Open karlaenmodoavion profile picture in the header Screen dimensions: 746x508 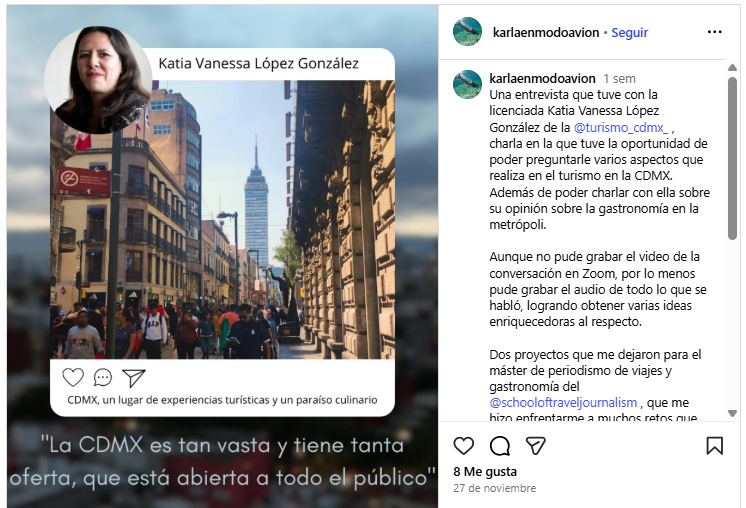[468, 32]
